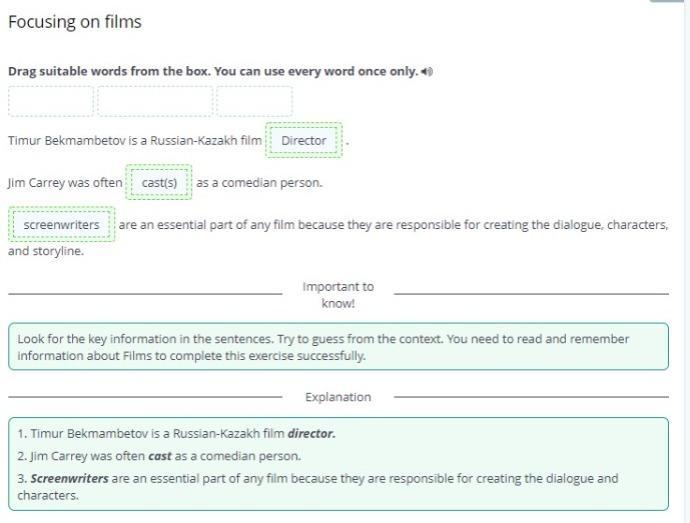
Task: Click the hint box about key information
Action: click(338, 347)
